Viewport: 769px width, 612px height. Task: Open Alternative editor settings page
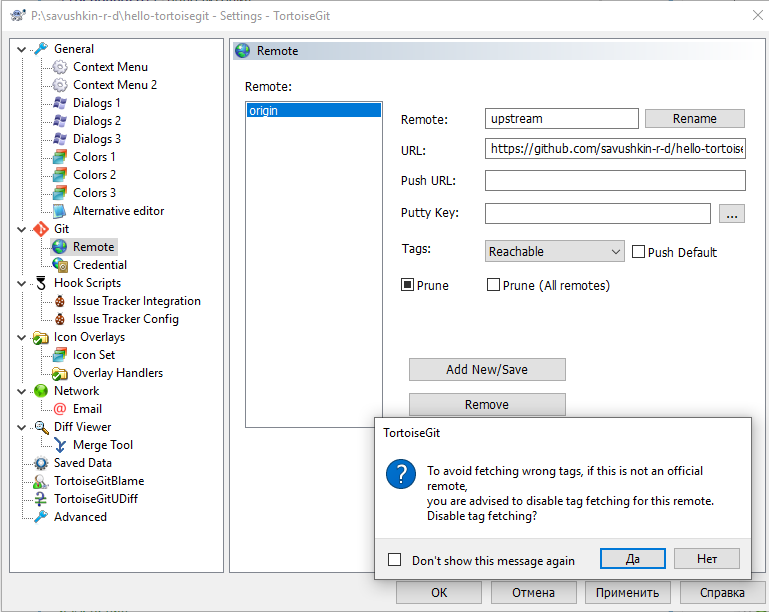(x=119, y=211)
